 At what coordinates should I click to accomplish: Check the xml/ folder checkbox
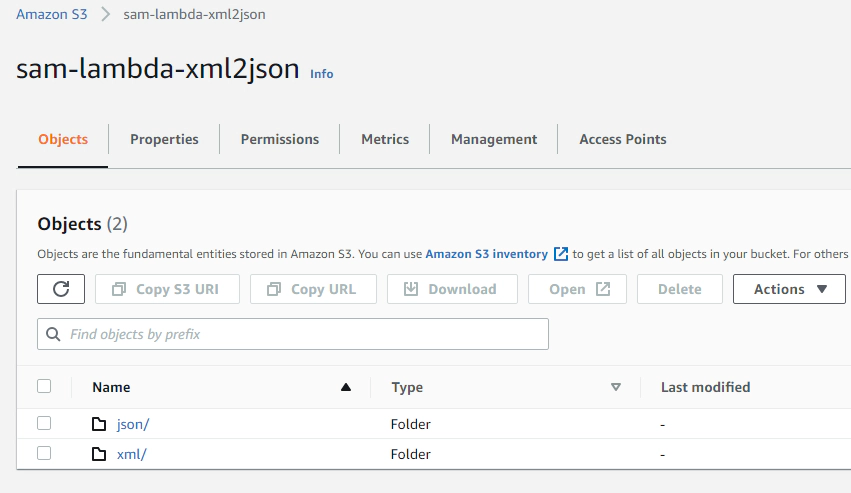44,453
